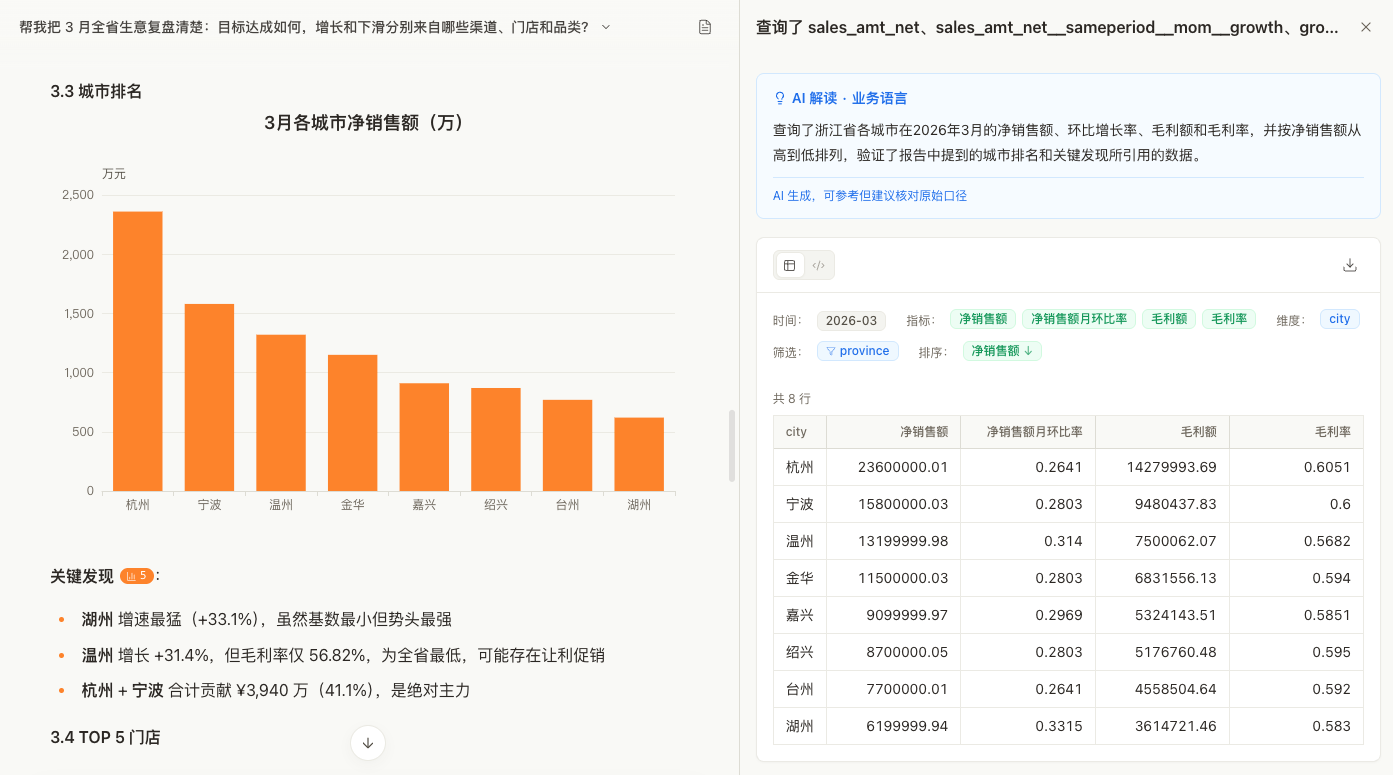
Task: Select the 净销售额 metric tag
Action: coord(983,319)
